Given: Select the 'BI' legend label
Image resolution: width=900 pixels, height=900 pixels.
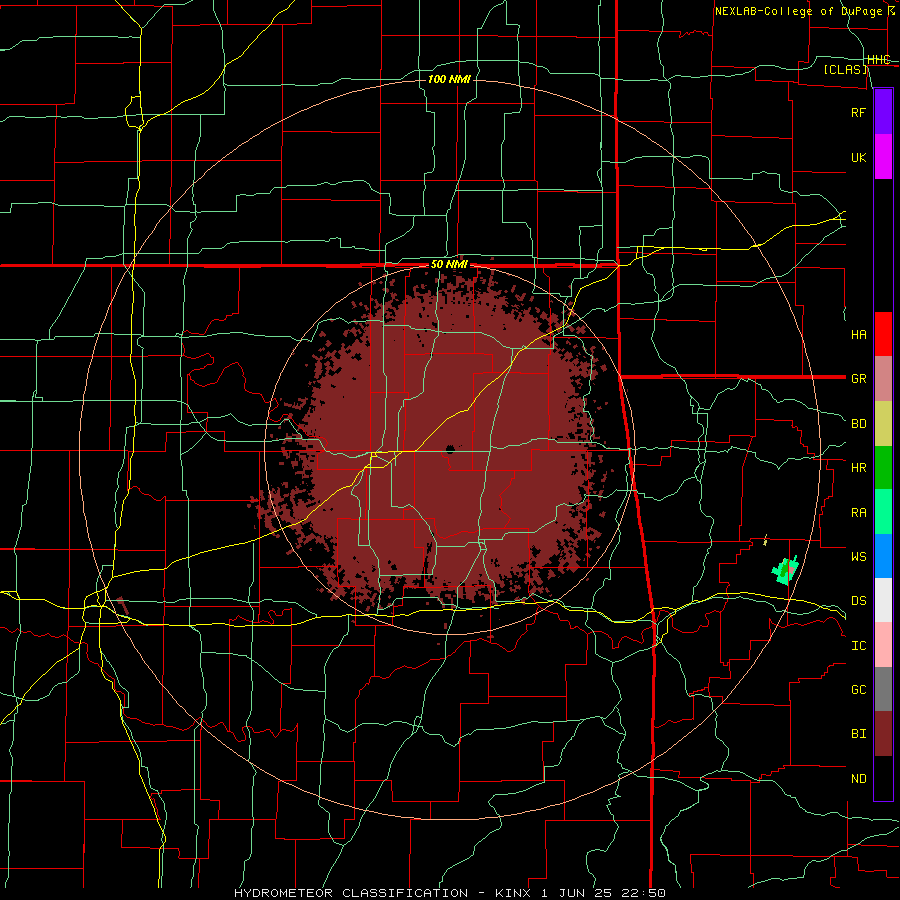Looking at the screenshot, I should click(858, 734).
